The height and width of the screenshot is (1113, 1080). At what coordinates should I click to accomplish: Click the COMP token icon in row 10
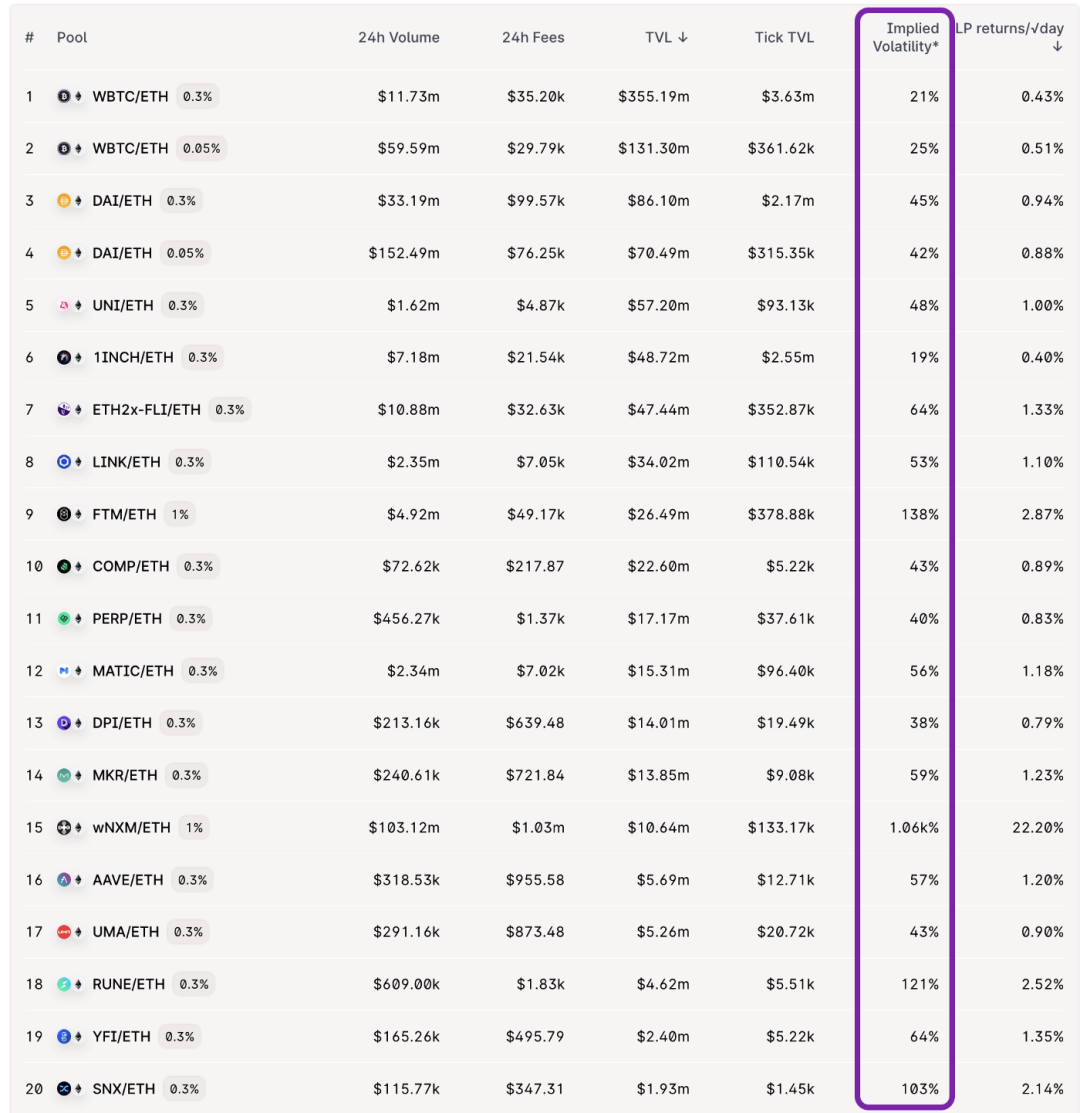[x=64, y=566]
